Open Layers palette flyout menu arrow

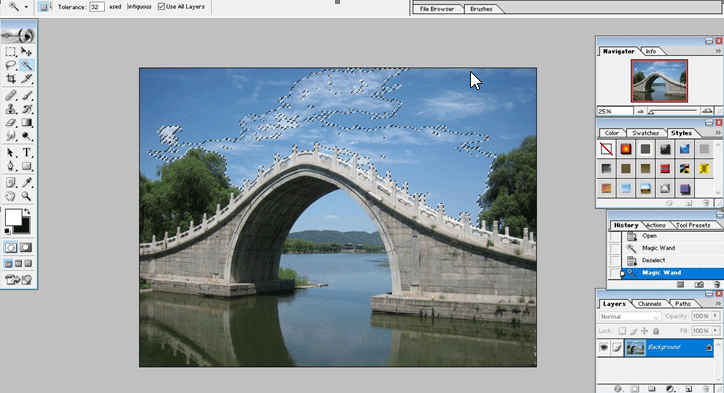718,304
